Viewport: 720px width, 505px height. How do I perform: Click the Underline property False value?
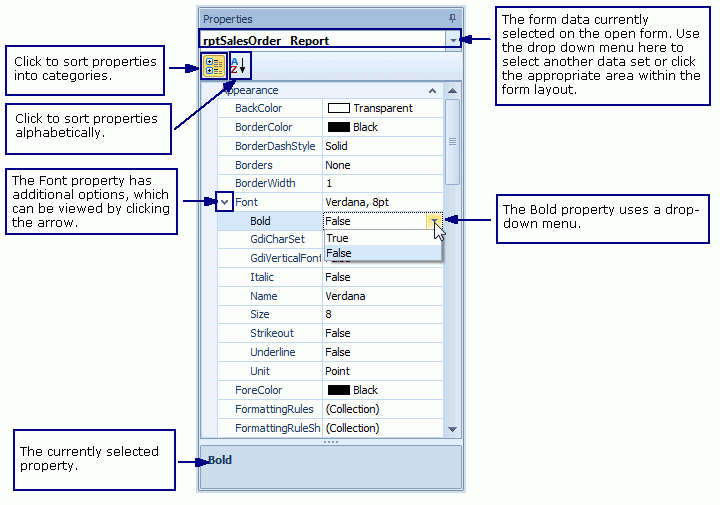338,352
